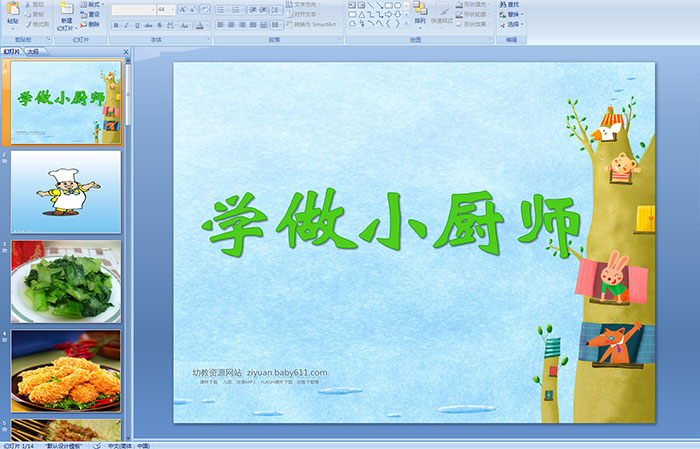
Task: Switch to Outline (大纲) pane tab
Action: (33, 52)
